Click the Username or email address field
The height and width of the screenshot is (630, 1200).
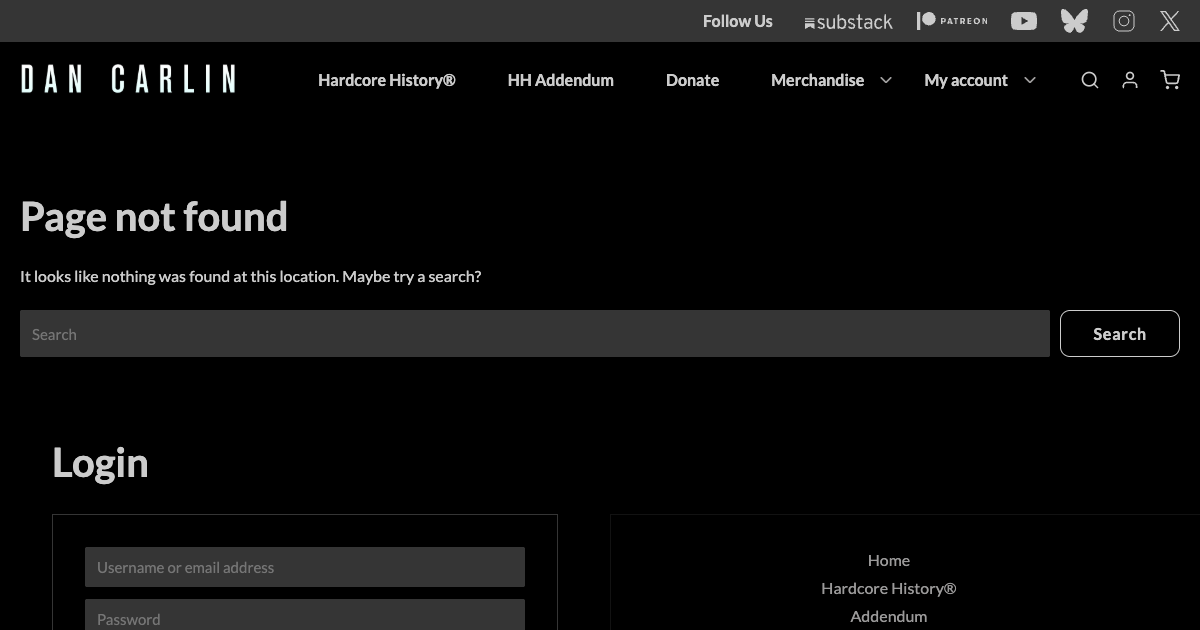click(304, 567)
